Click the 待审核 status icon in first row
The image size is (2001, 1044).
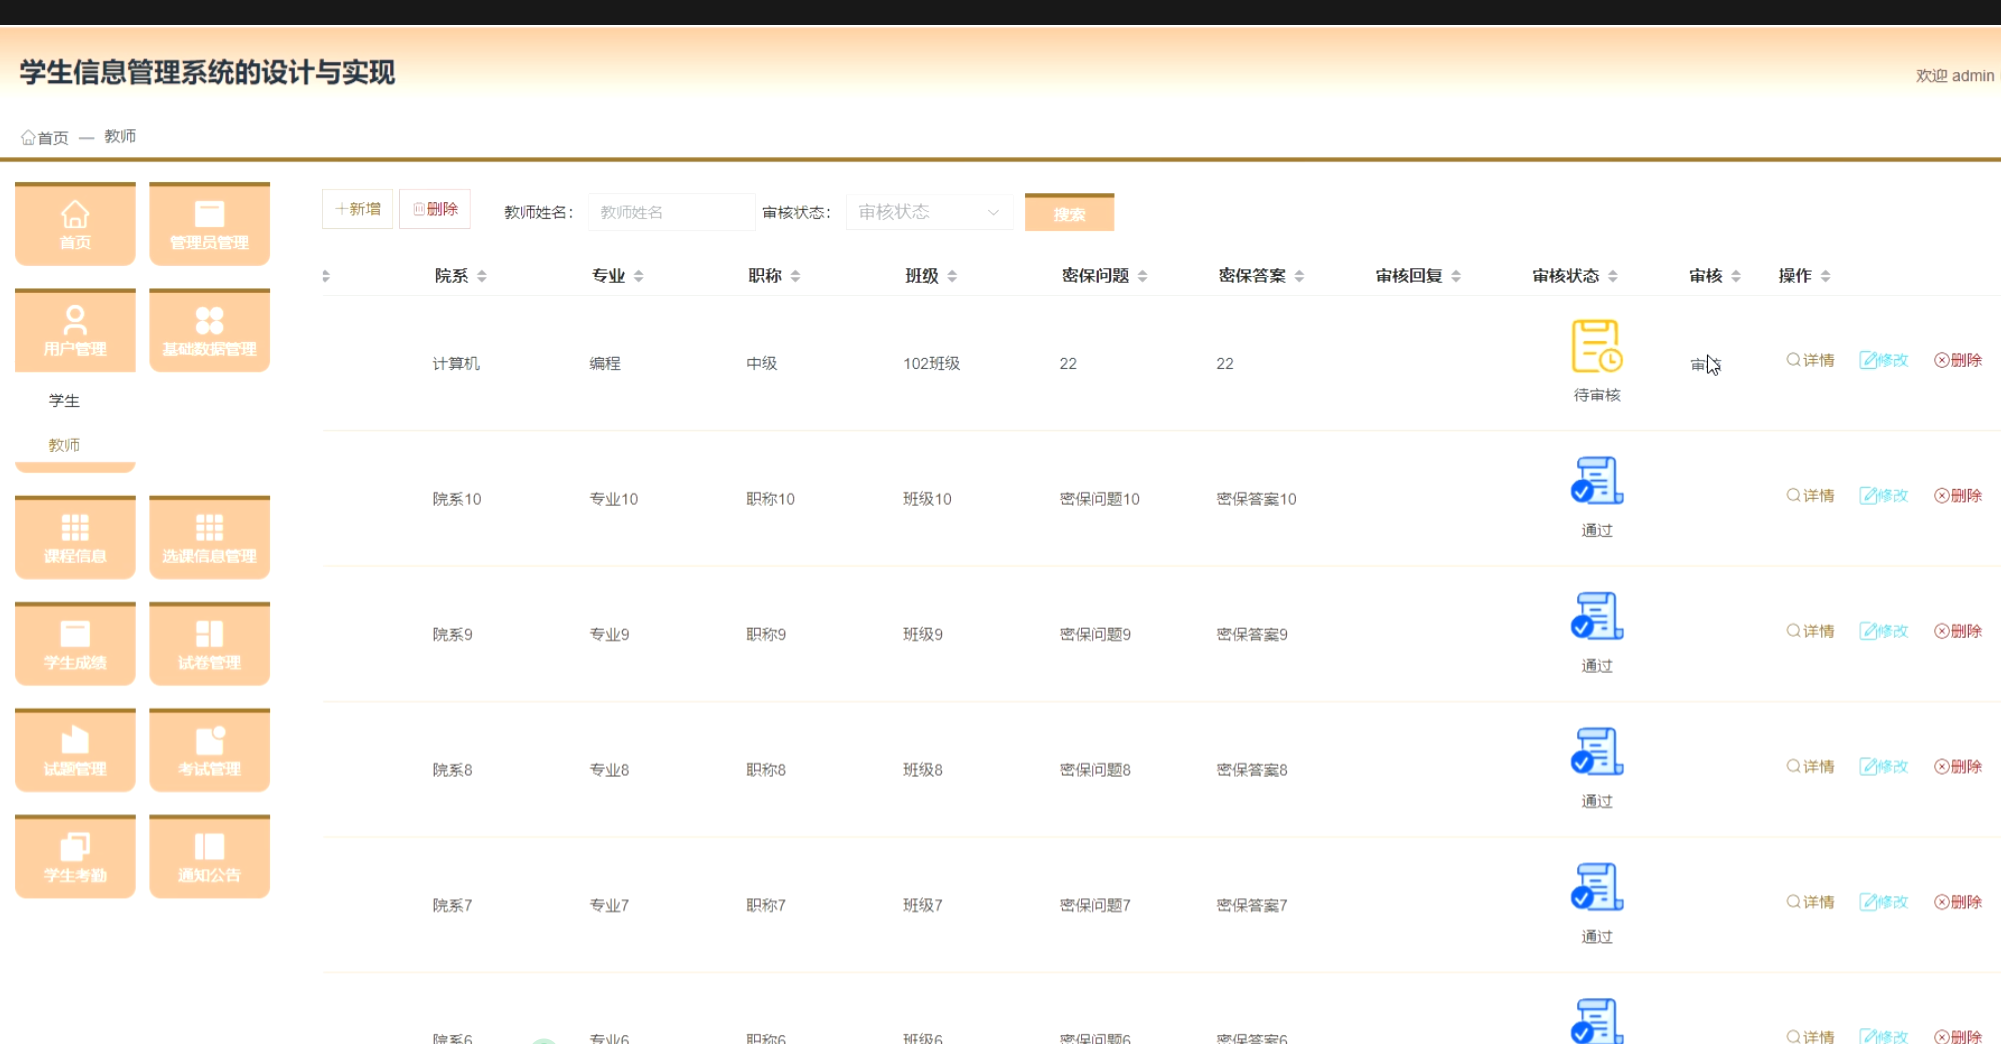click(x=1596, y=346)
